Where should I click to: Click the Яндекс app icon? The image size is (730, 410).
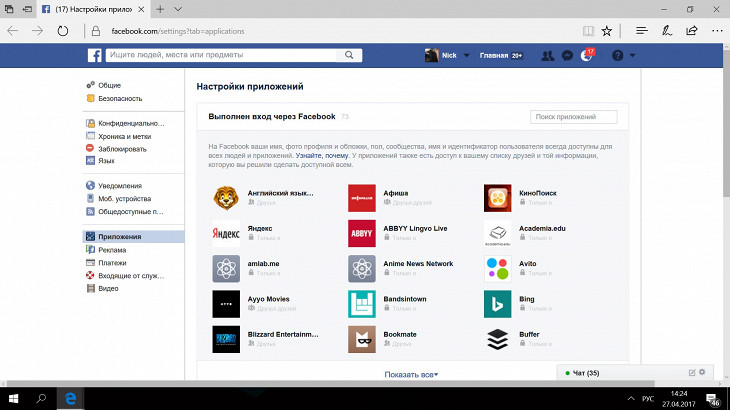point(226,233)
